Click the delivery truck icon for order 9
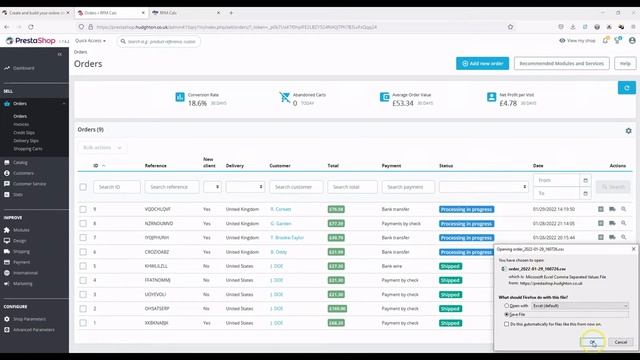Viewport: 640px width, 360px height. (612, 209)
